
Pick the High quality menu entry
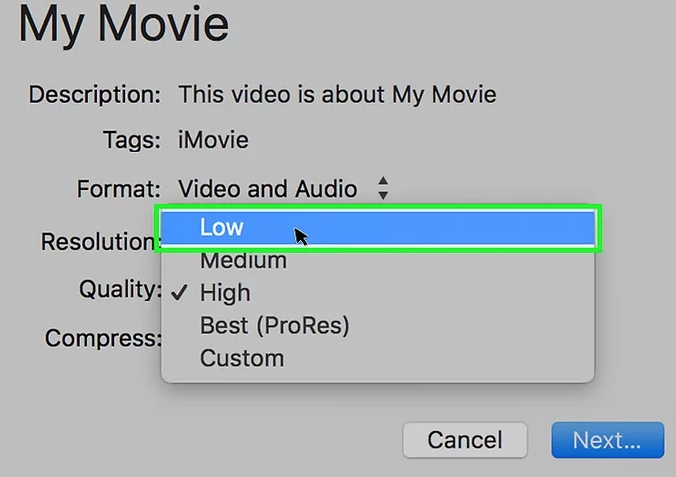tap(225, 293)
